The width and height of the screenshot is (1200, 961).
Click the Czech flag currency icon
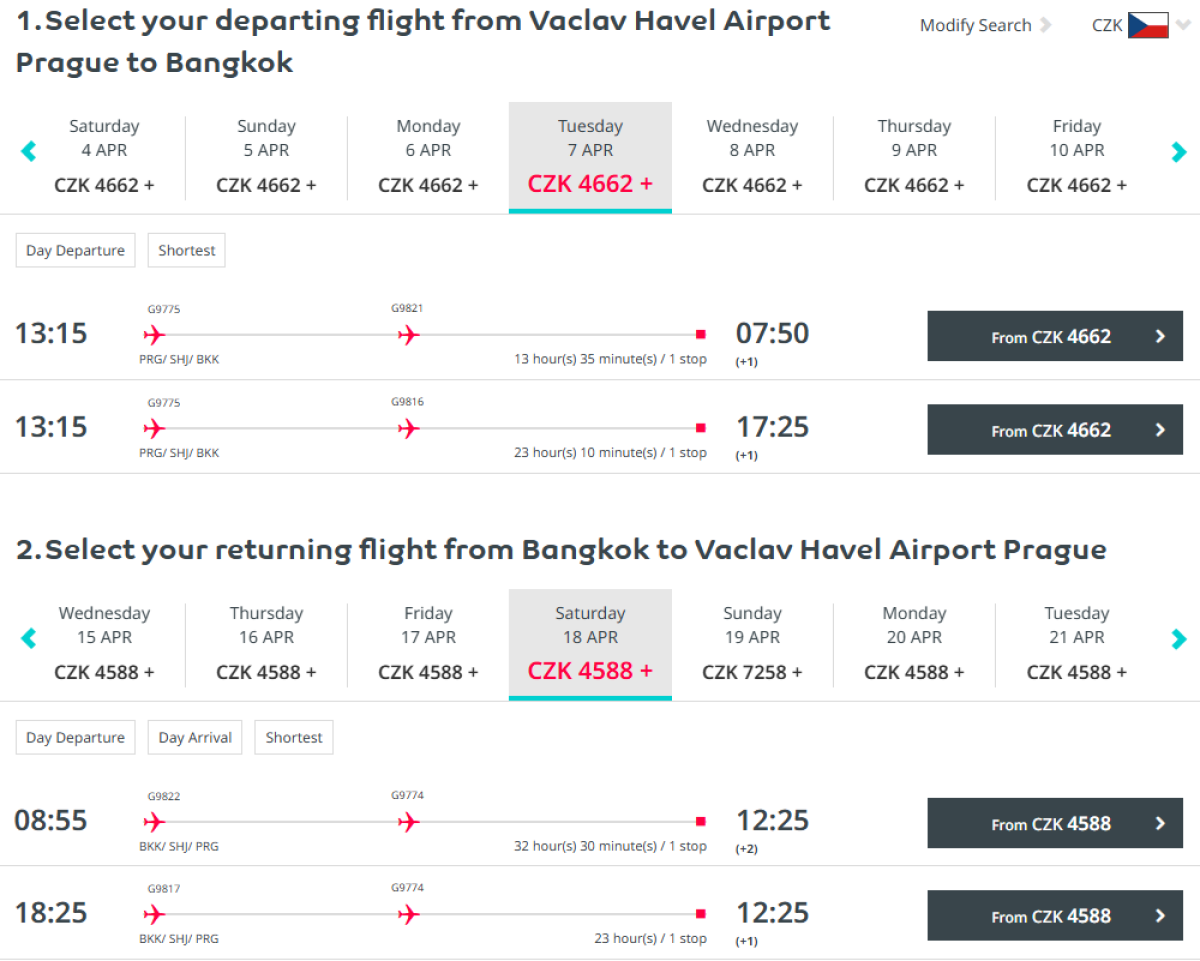(1148, 26)
